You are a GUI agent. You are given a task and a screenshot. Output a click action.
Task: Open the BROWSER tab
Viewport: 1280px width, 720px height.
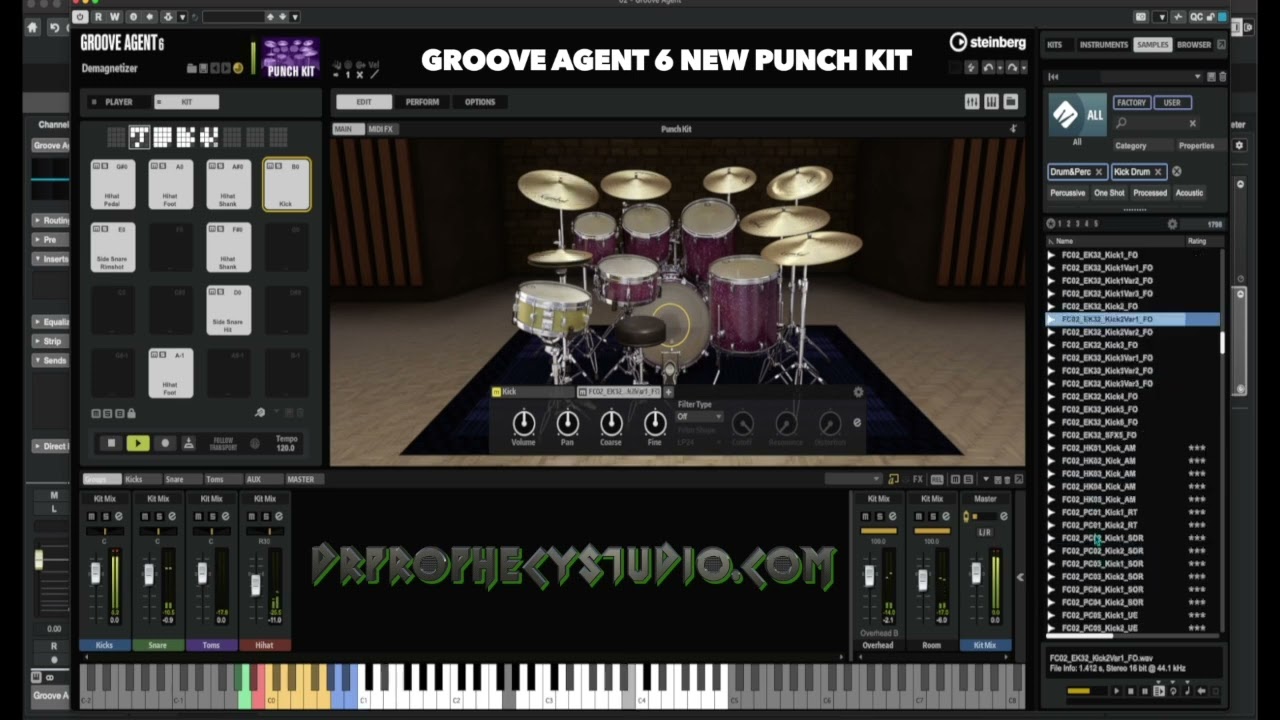point(1194,44)
